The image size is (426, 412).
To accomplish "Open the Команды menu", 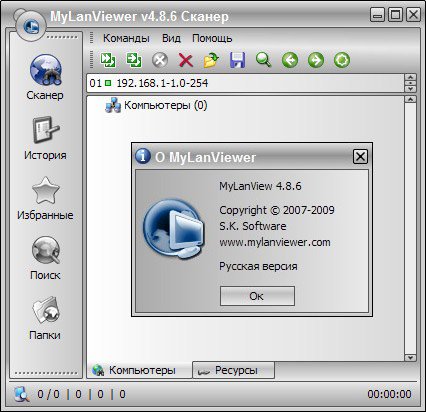I will point(126,38).
